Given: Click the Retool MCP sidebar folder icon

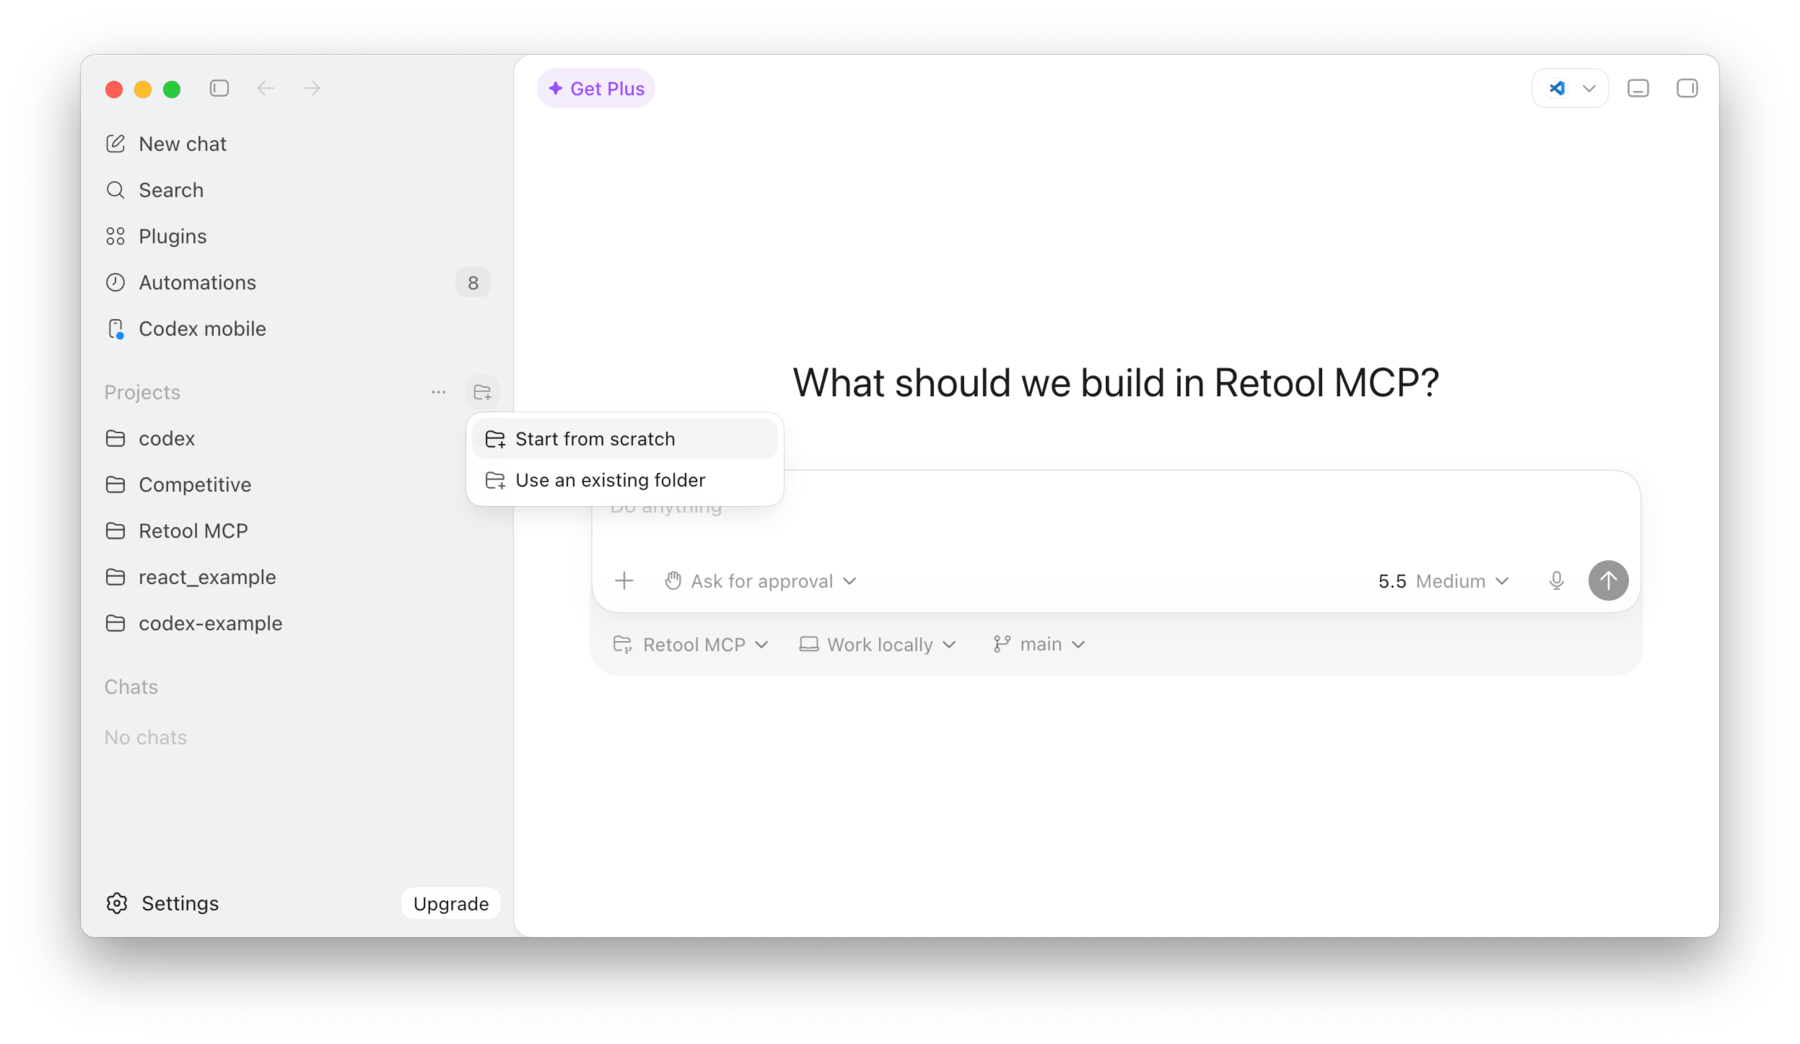Looking at the screenshot, I should (116, 530).
